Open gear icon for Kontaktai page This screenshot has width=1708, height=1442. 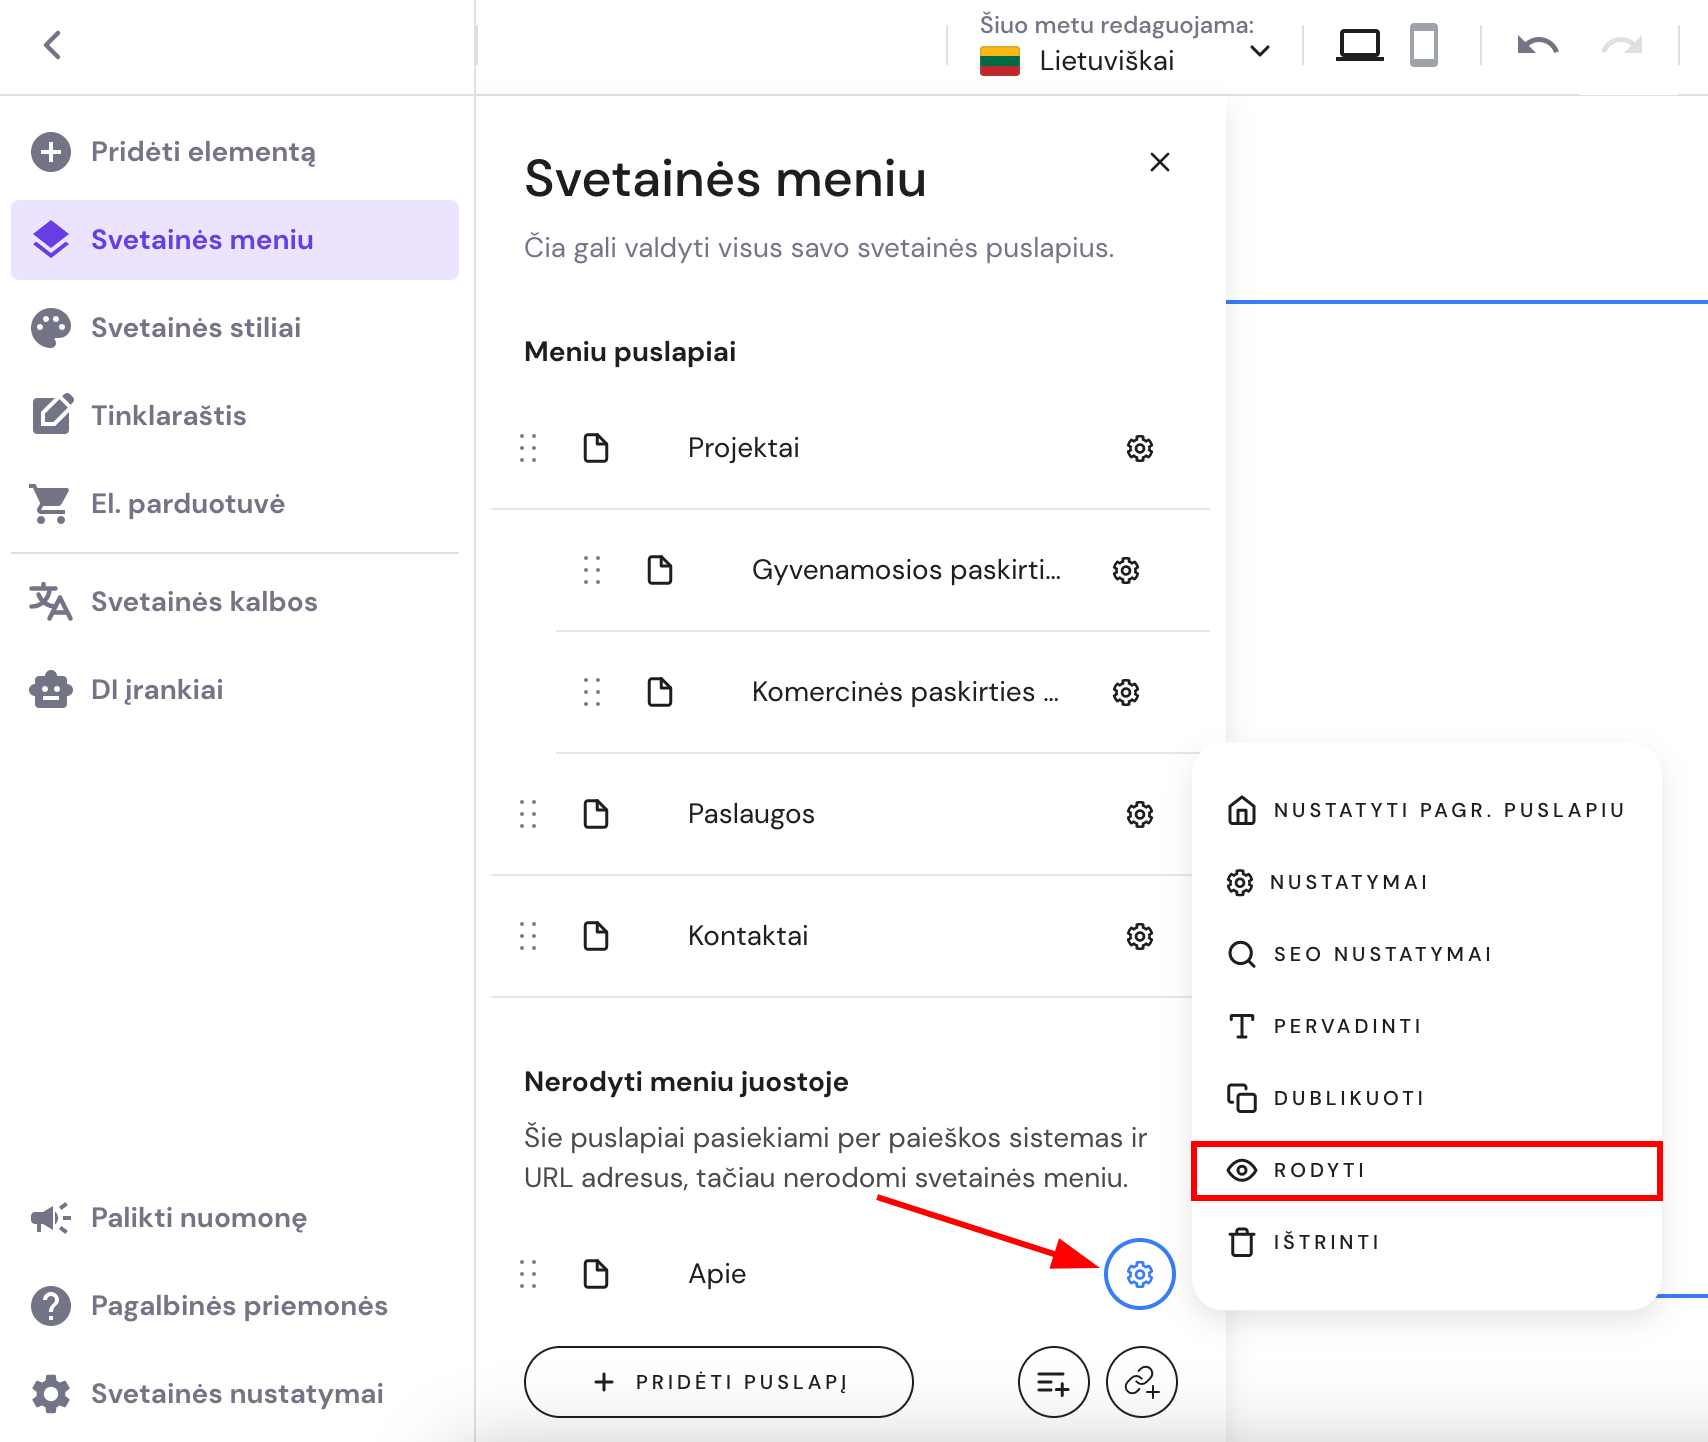pyautogui.click(x=1139, y=936)
